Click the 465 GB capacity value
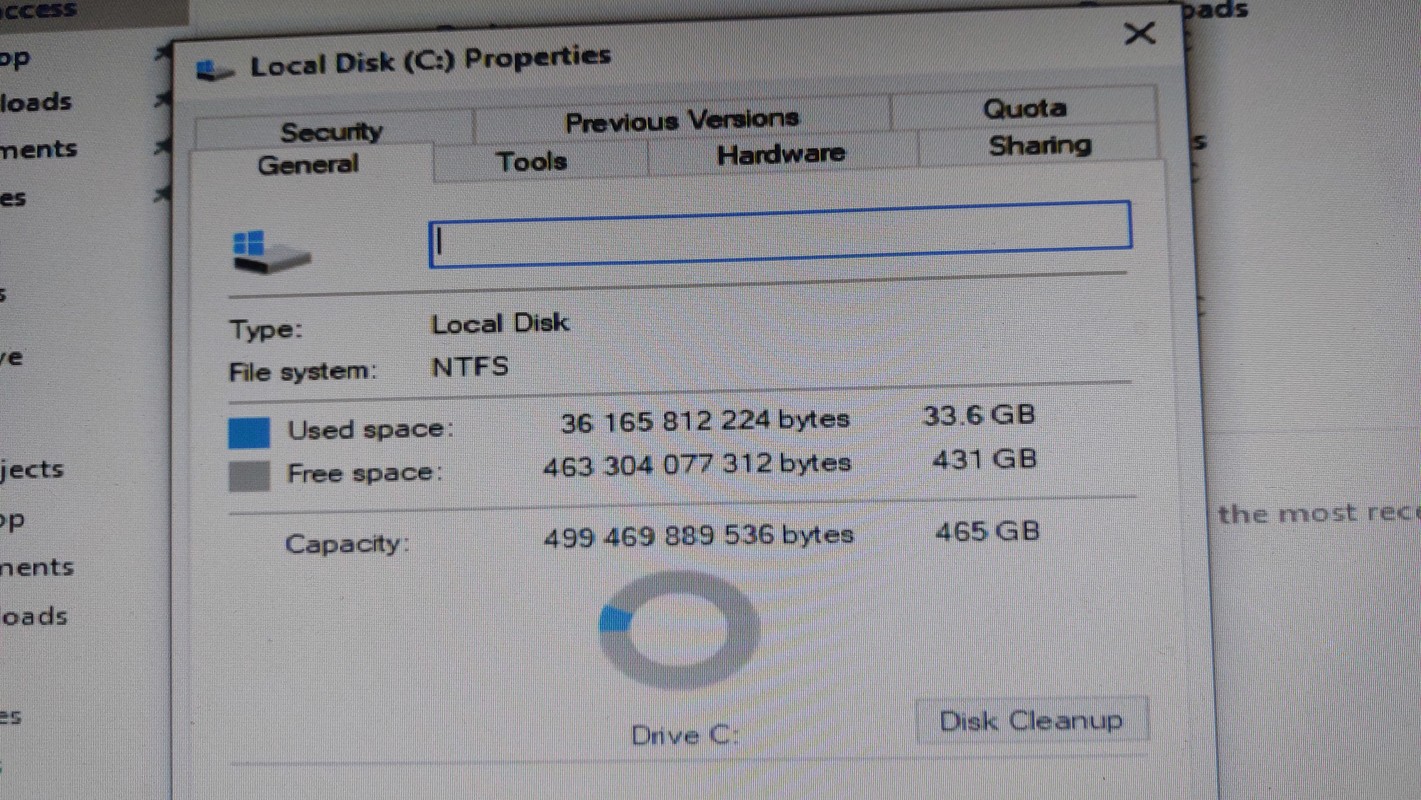 click(986, 531)
